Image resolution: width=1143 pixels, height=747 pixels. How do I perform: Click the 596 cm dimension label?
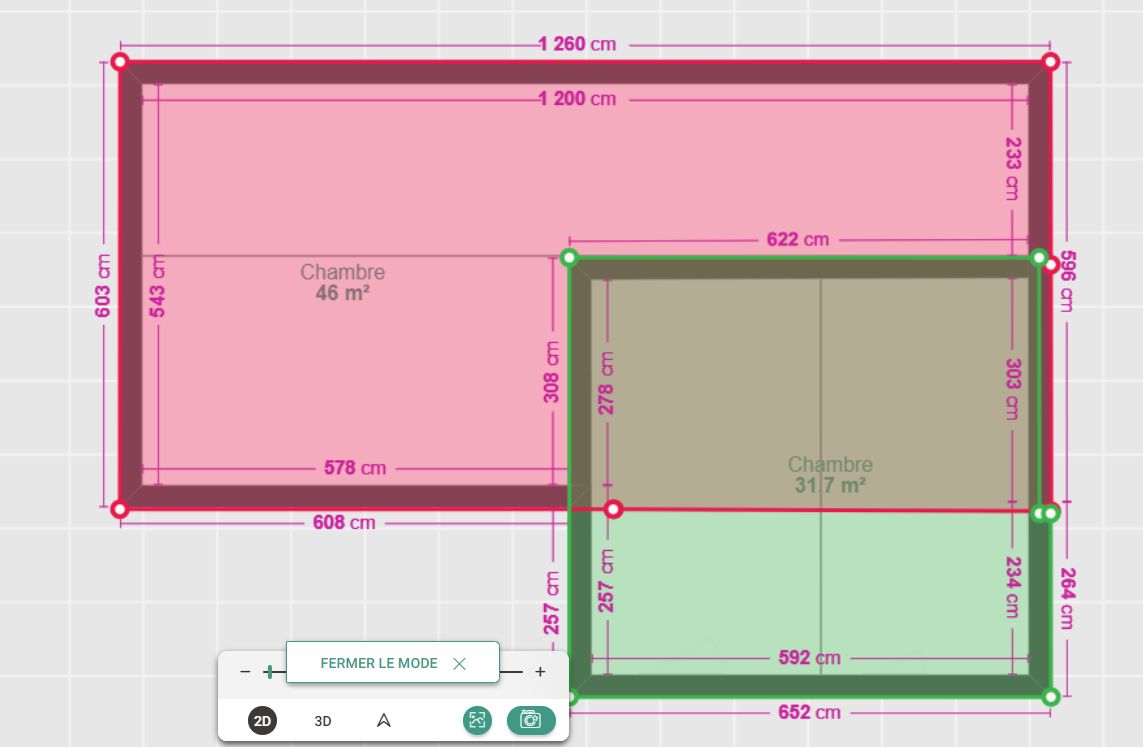(x=1067, y=281)
